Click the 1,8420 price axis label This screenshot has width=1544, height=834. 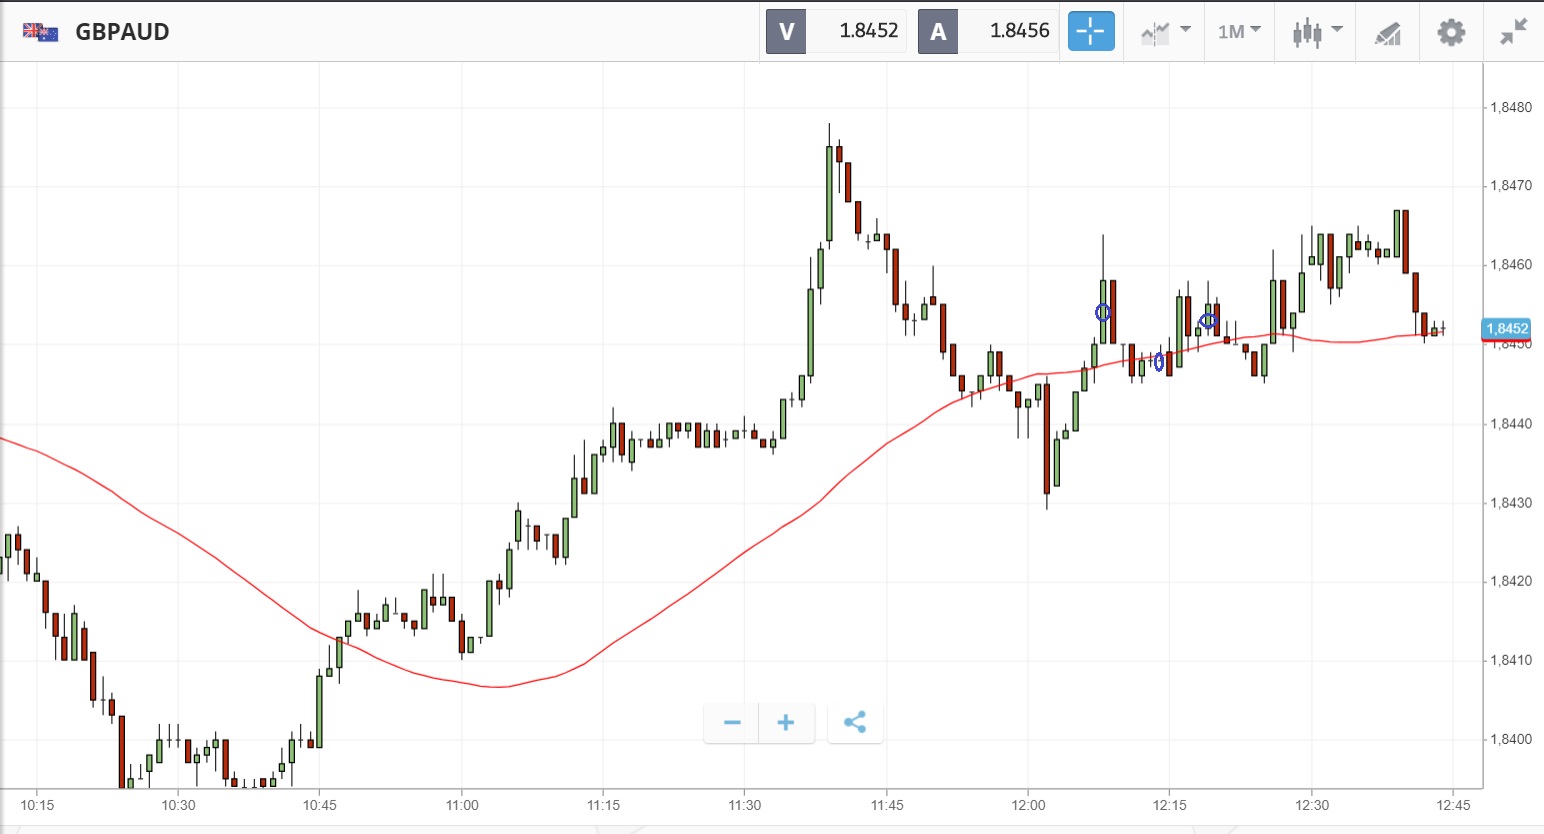(x=1511, y=581)
